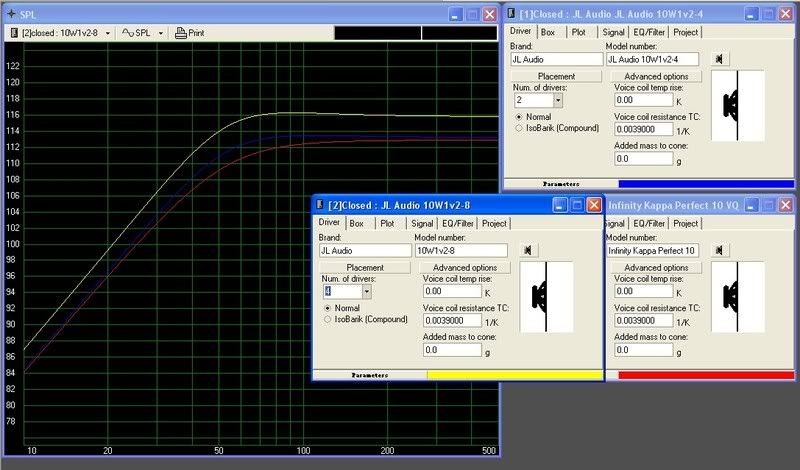The width and height of the screenshot is (800, 470).
Task: Click Voice coil resistance TC field in [2]Closed
Action: coord(452,320)
